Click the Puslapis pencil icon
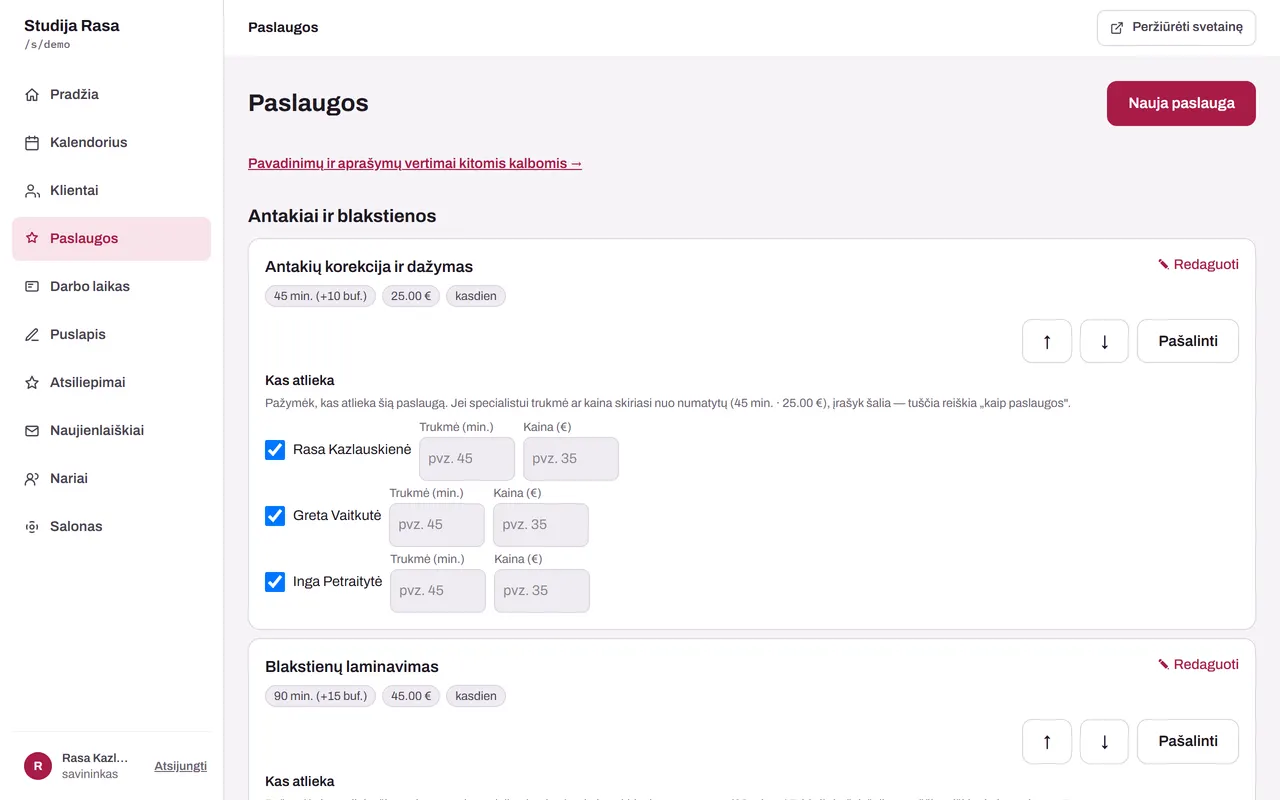The height and width of the screenshot is (800, 1280). click(x=32, y=335)
